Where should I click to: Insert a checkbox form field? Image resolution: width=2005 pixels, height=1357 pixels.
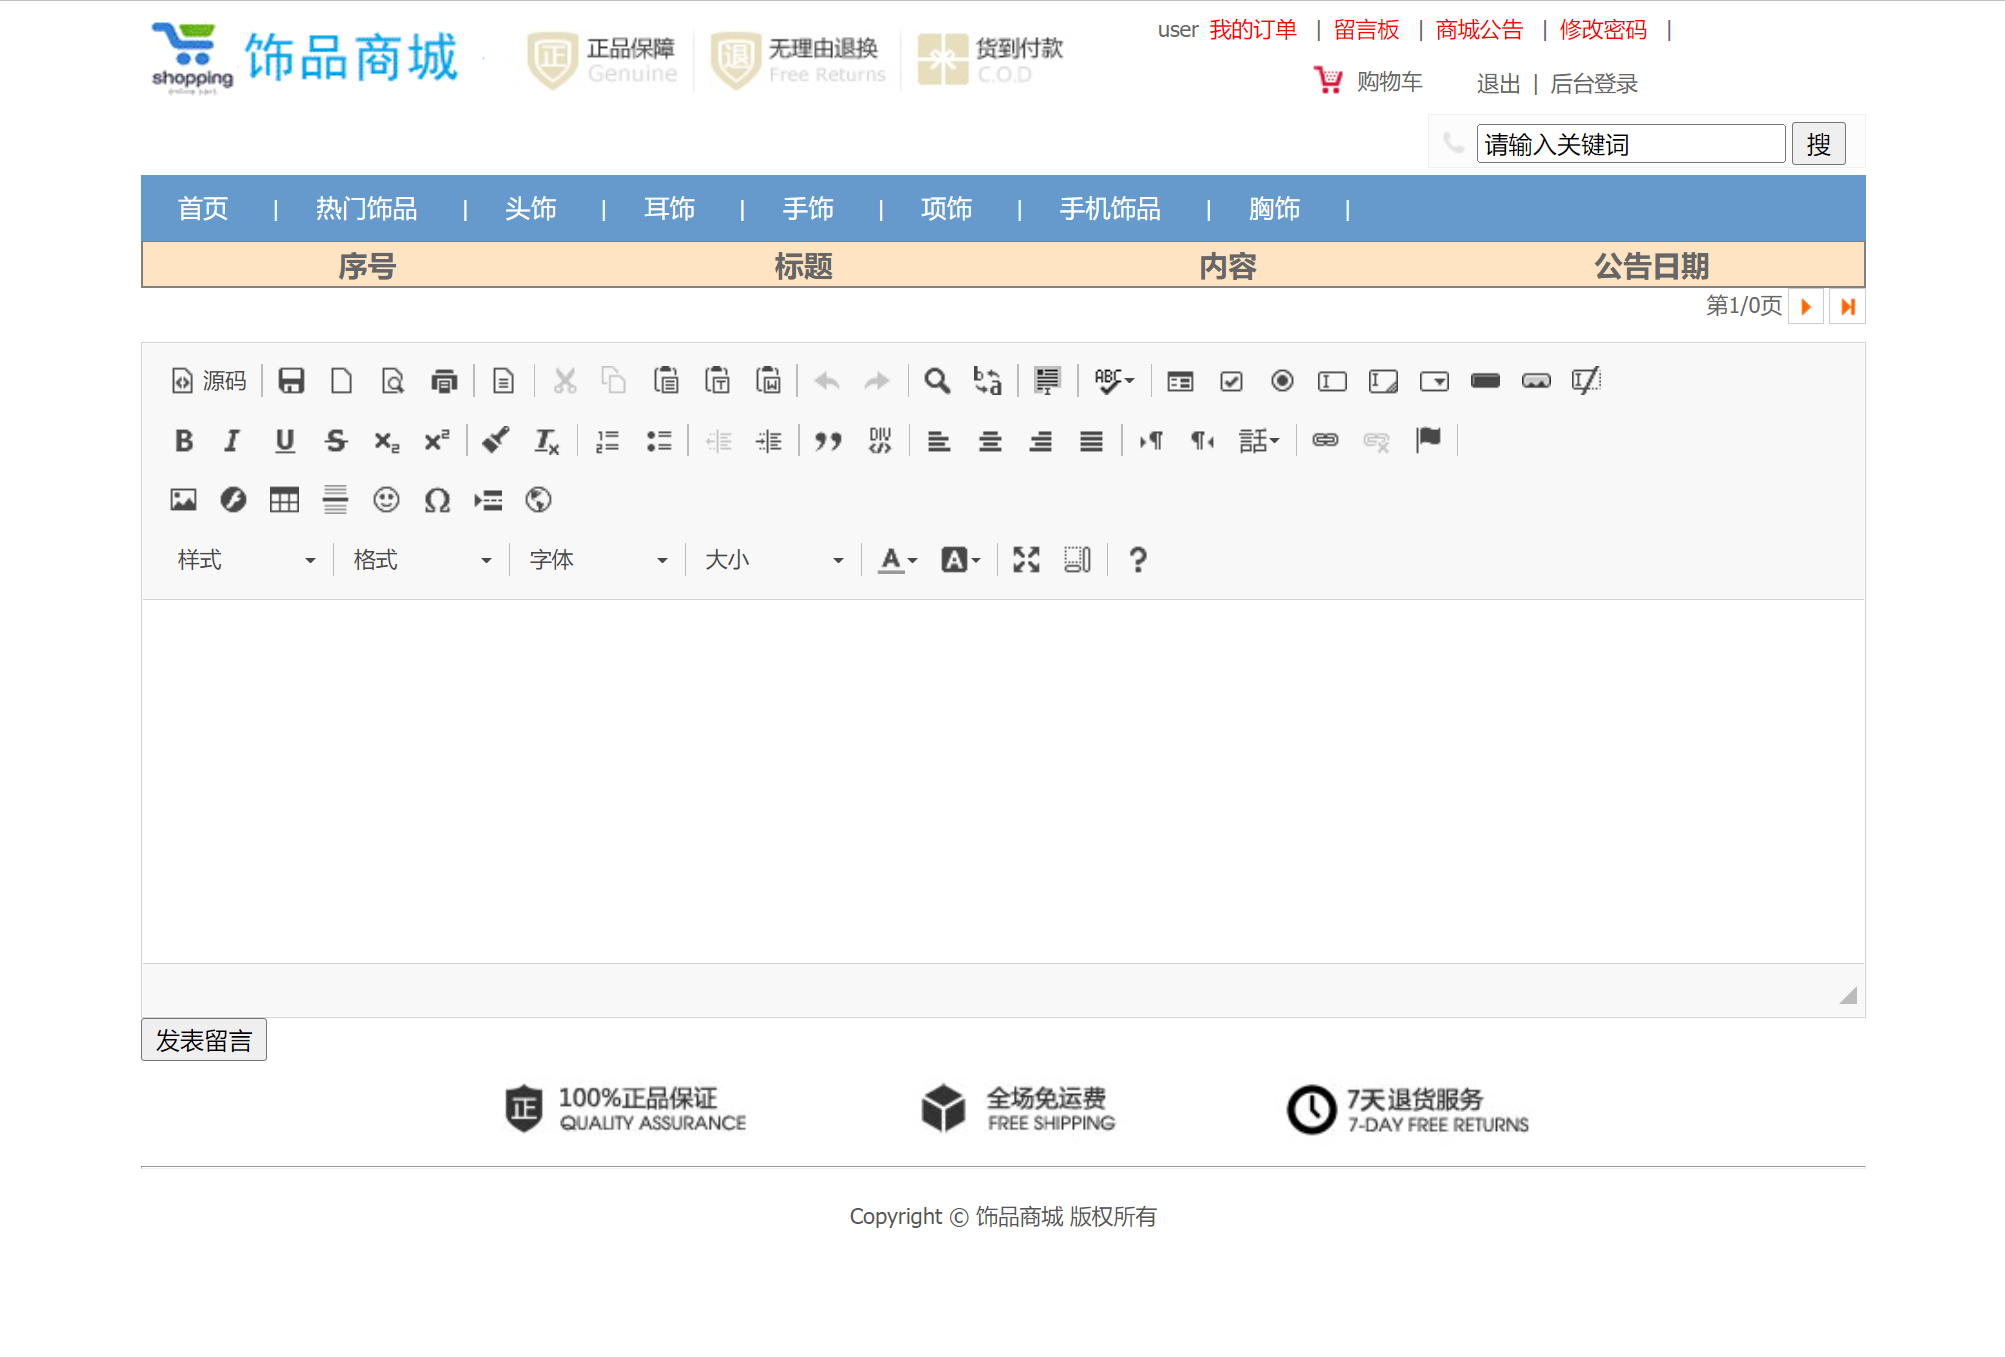pos(1231,381)
